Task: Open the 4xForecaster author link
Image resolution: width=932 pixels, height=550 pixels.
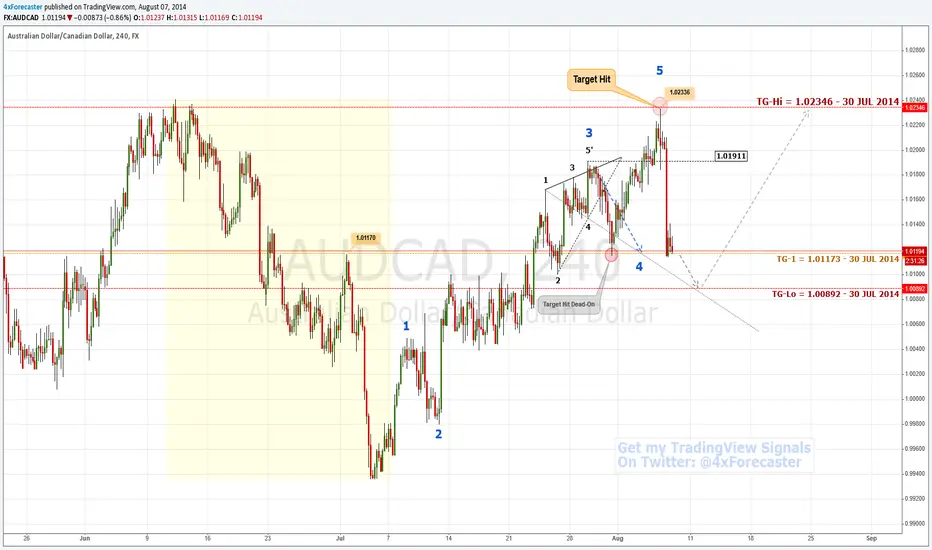Action: 23,7
